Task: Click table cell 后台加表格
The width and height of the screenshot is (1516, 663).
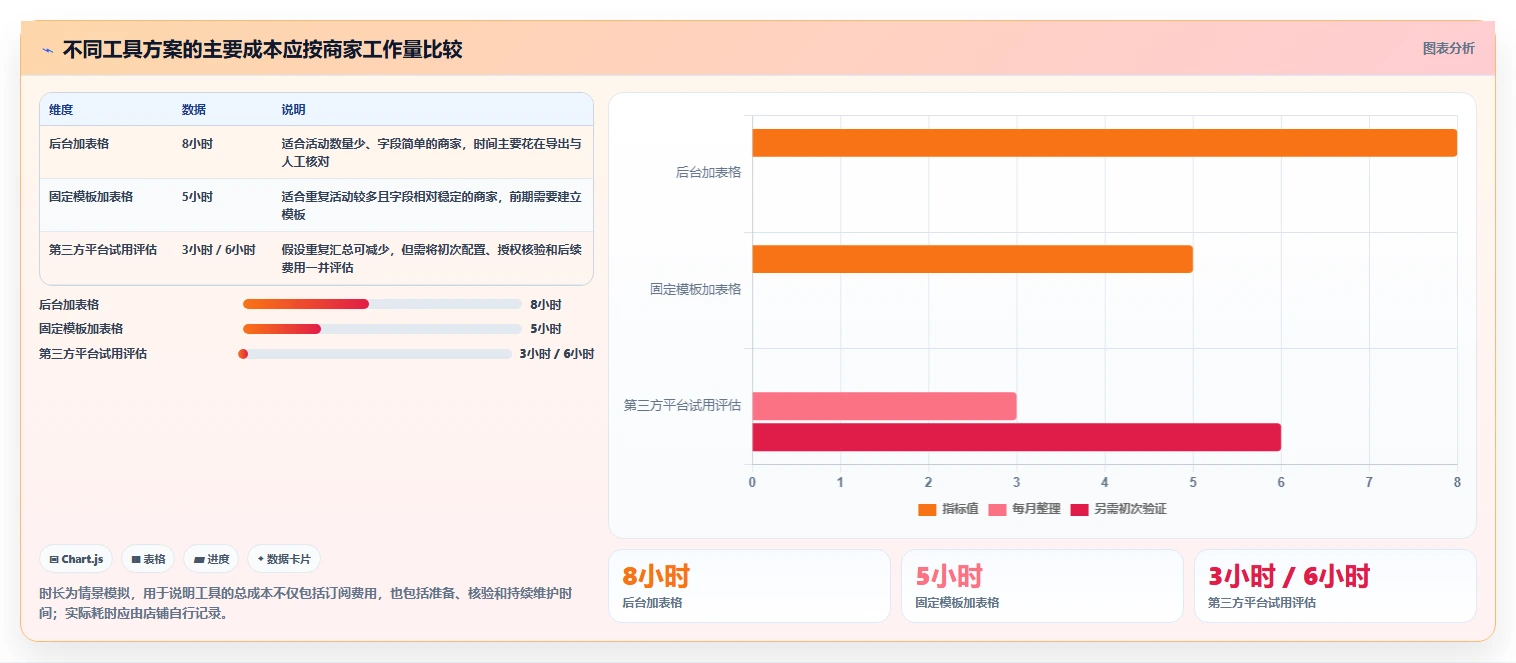Action: [79, 144]
